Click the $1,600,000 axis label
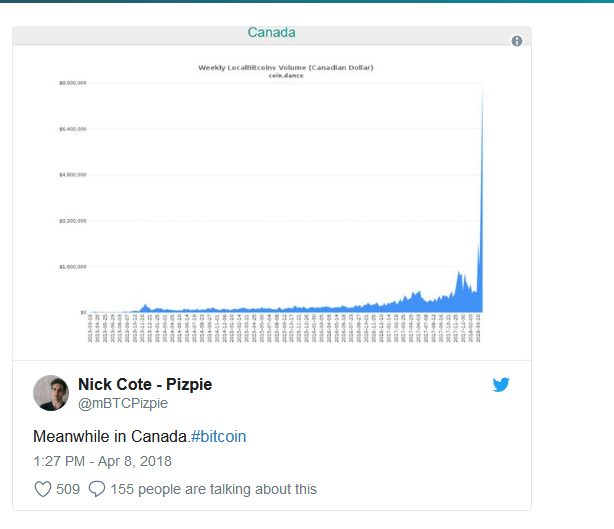 [73, 266]
